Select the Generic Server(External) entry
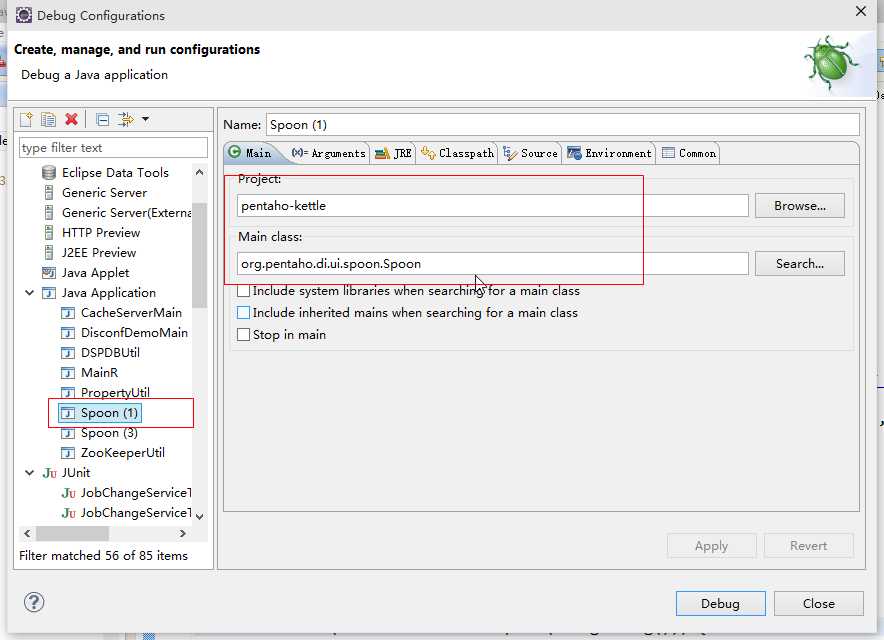The image size is (884, 640). [126, 213]
